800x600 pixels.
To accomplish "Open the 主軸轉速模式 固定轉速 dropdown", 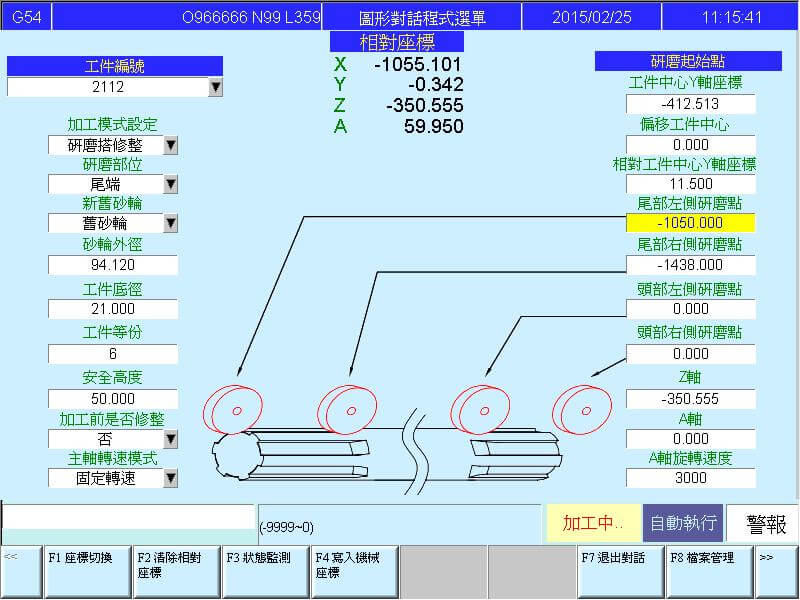I will click(170, 478).
